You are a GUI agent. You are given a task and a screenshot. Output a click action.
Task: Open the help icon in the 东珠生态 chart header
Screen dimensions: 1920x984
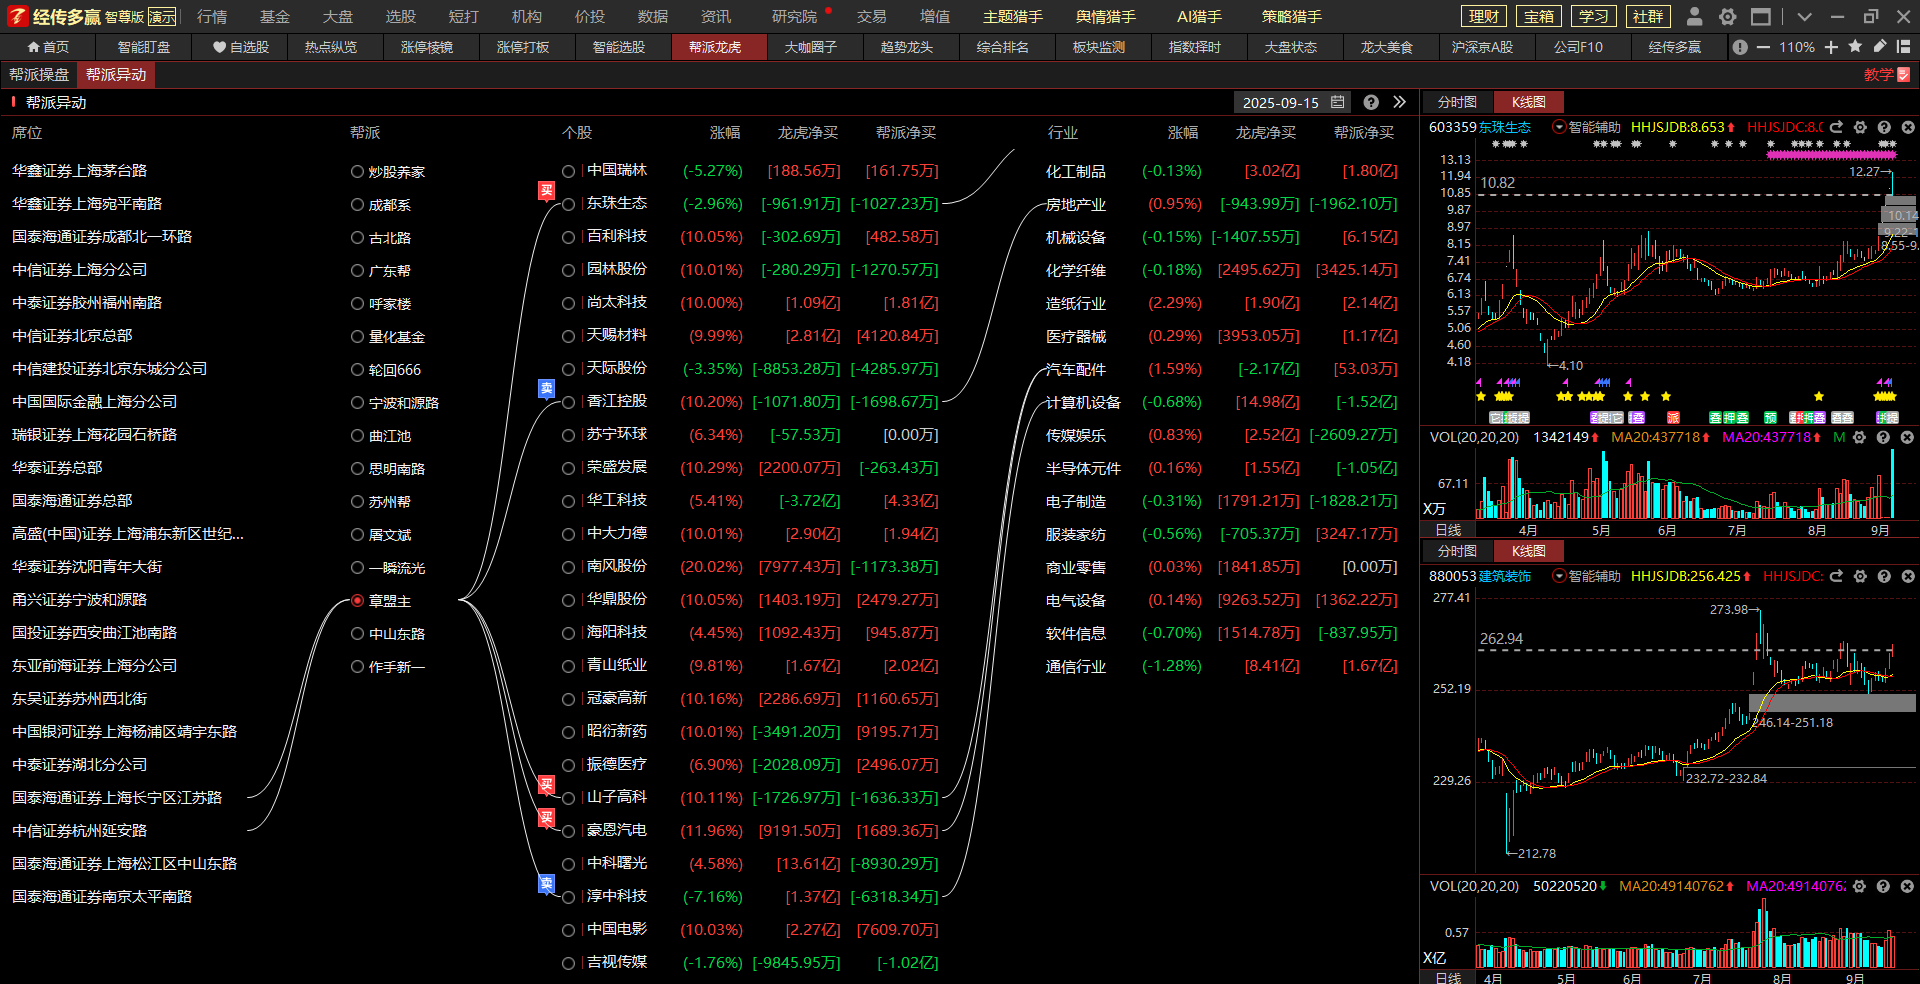pos(1884,127)
